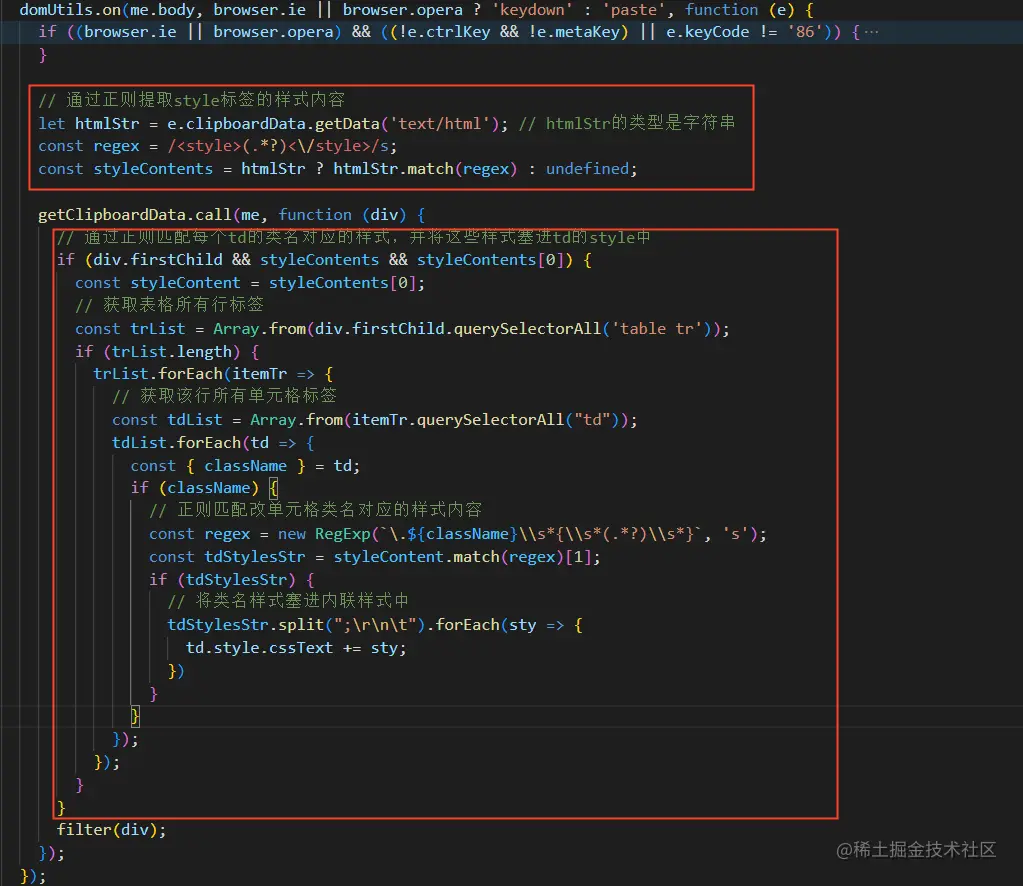The image size is (1023, 886).
Task: Click the "getClipboardData.call(me, function (div) {" line
Action: (232, 215)
